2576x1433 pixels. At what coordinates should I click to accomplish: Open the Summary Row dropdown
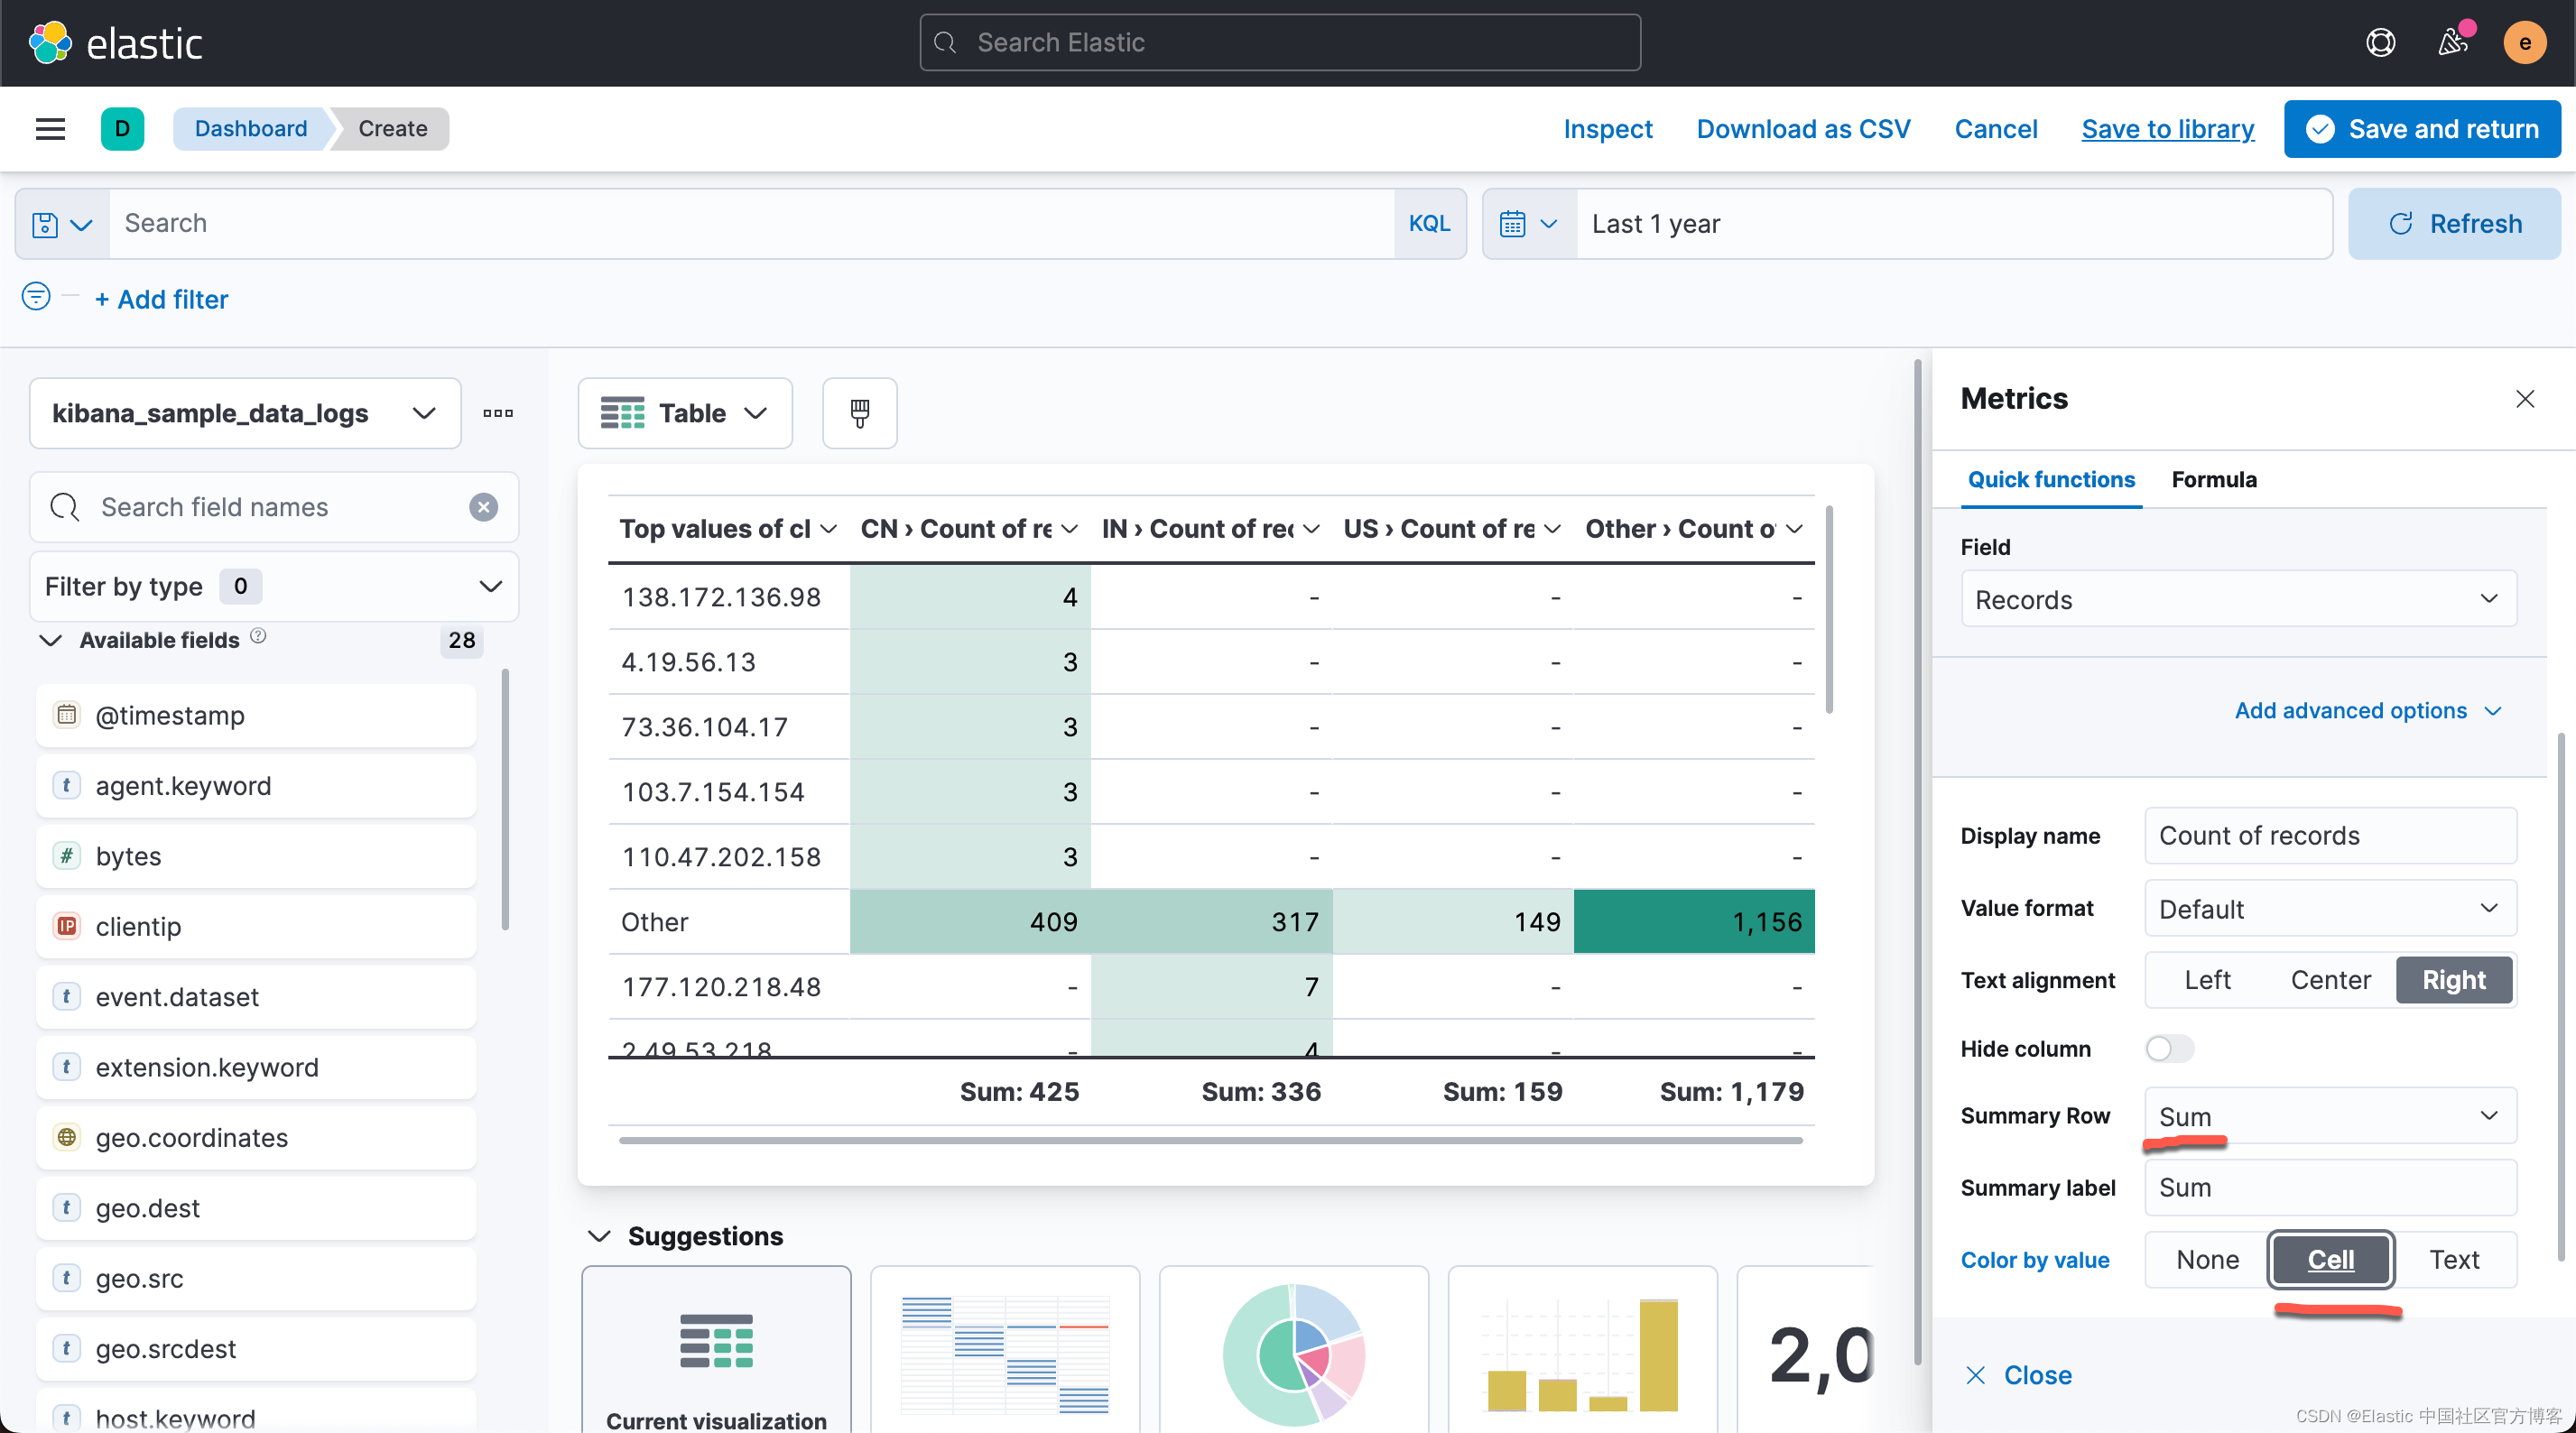[x=2329, y=1116]
